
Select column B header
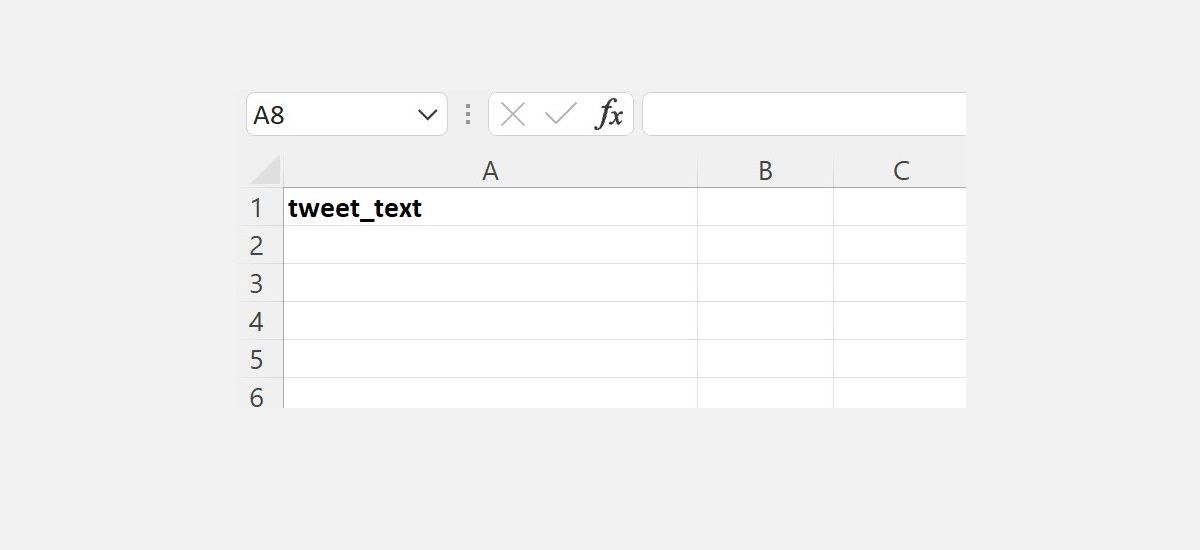[765, 171]
